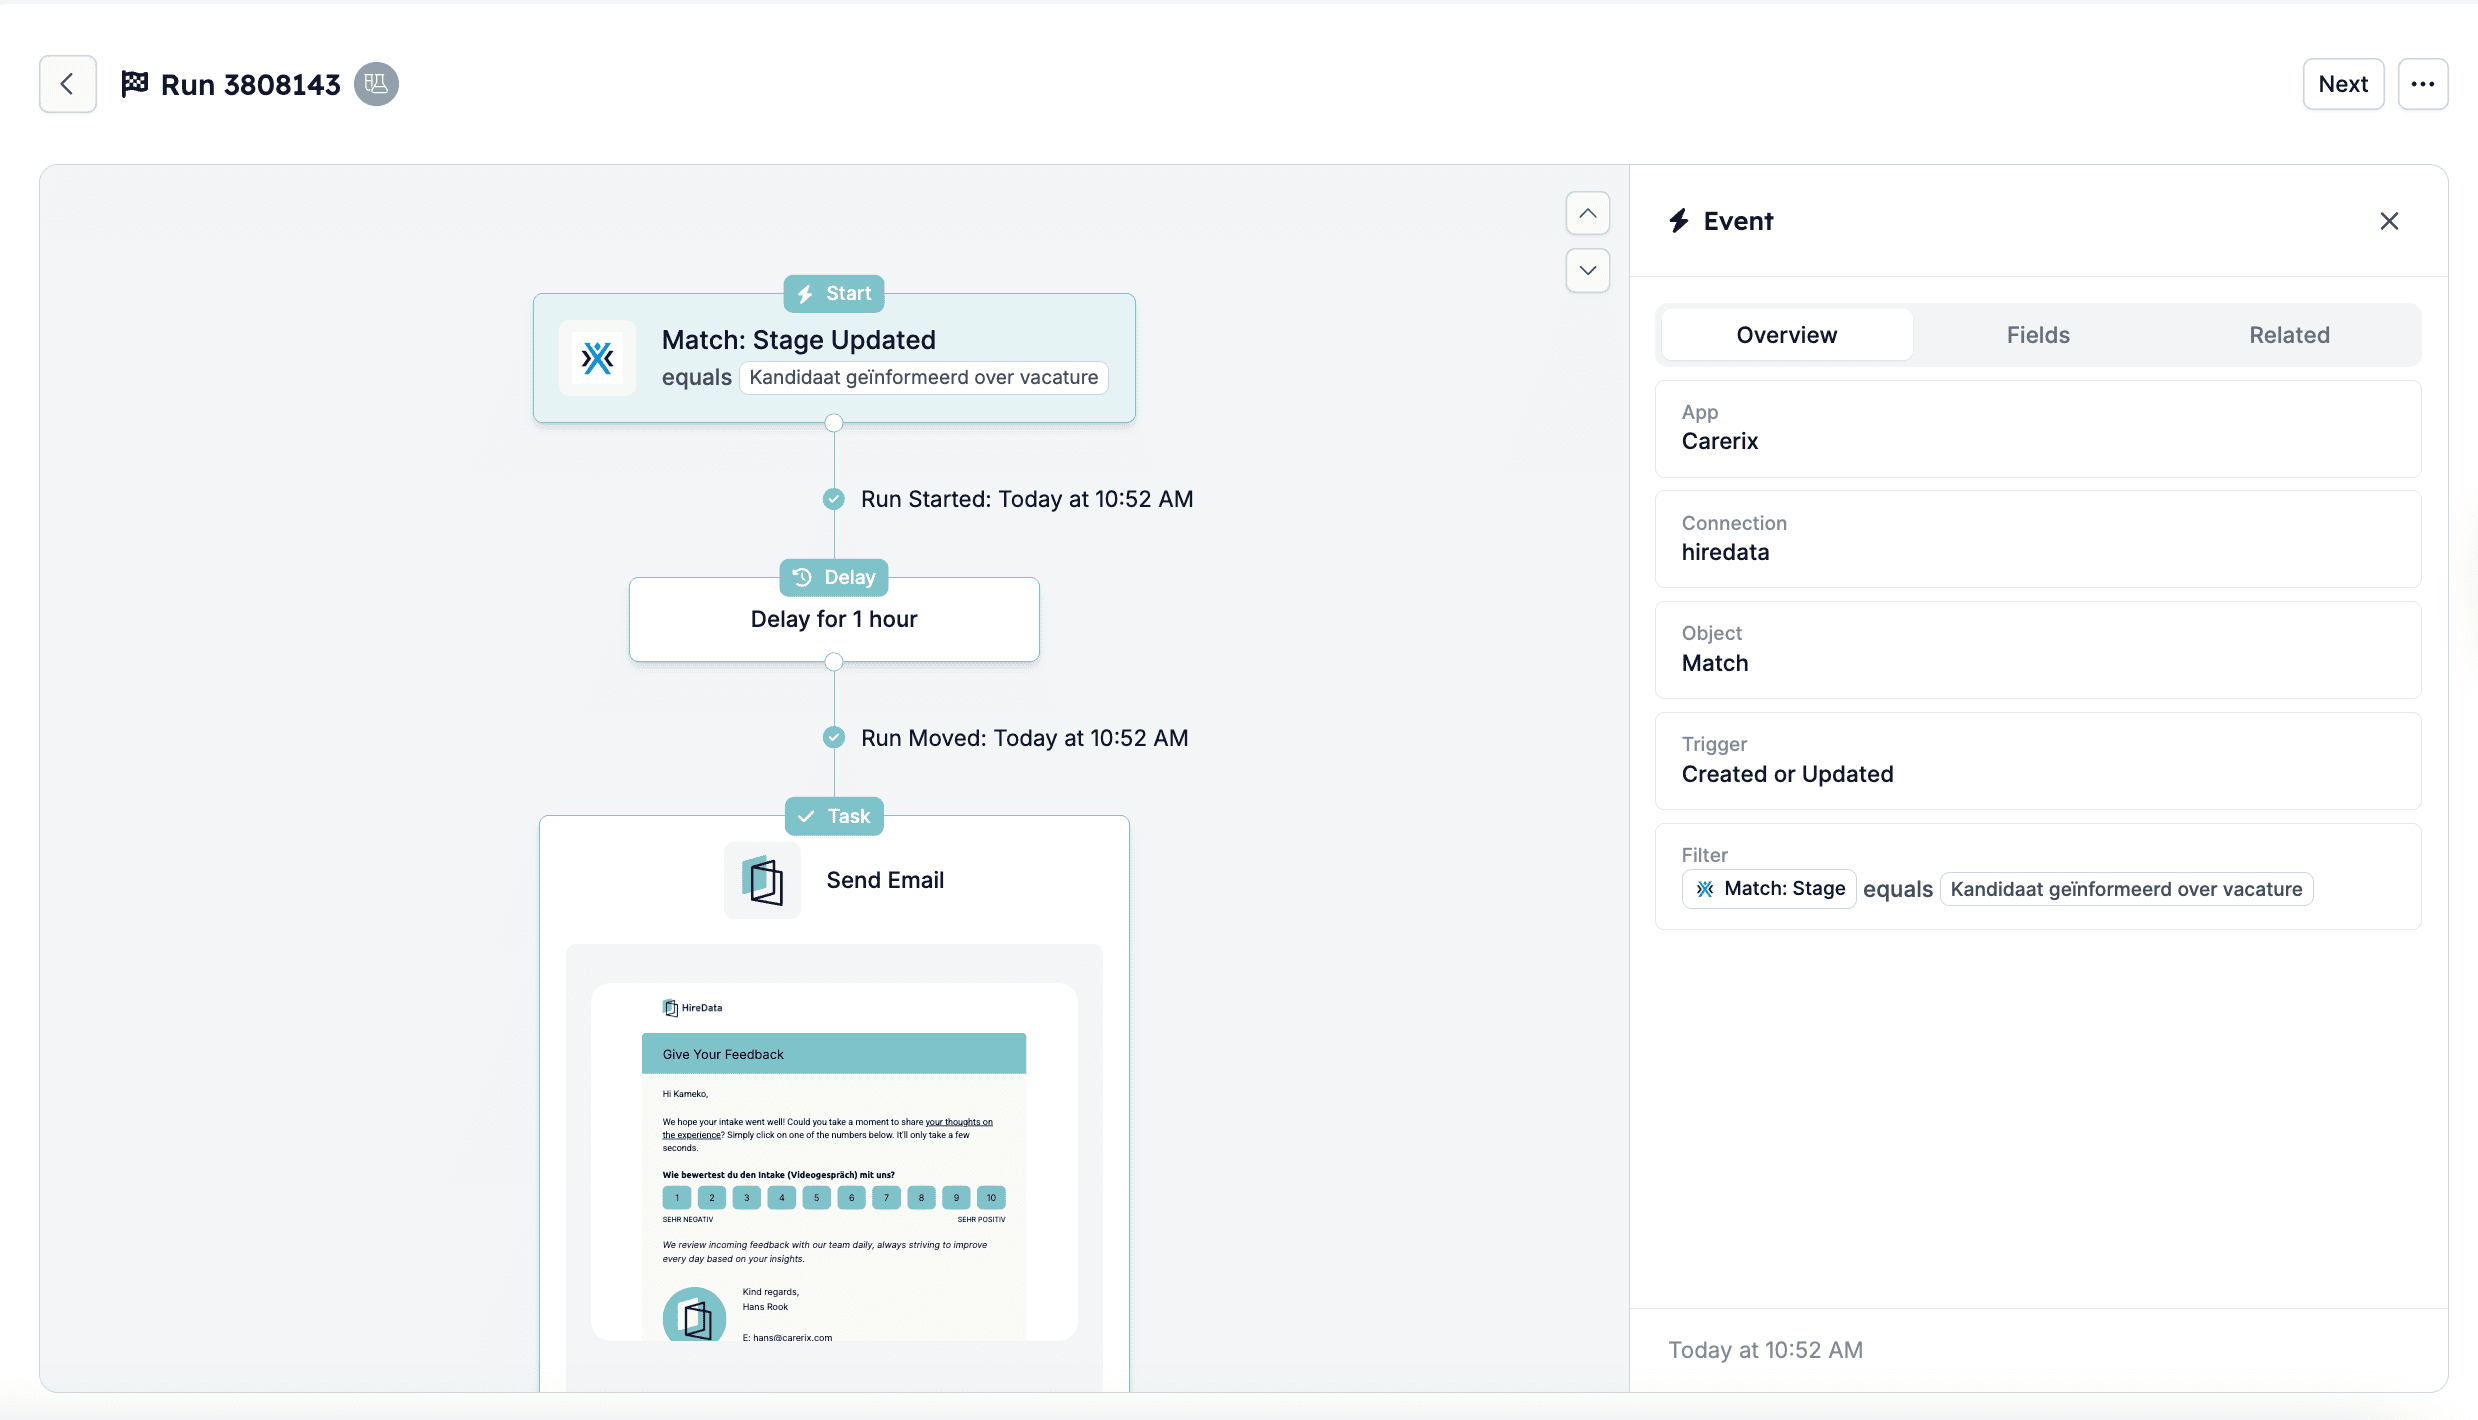Go to the Next run
Screen dimensions: 2478x1420
[x=2343, y=84]
